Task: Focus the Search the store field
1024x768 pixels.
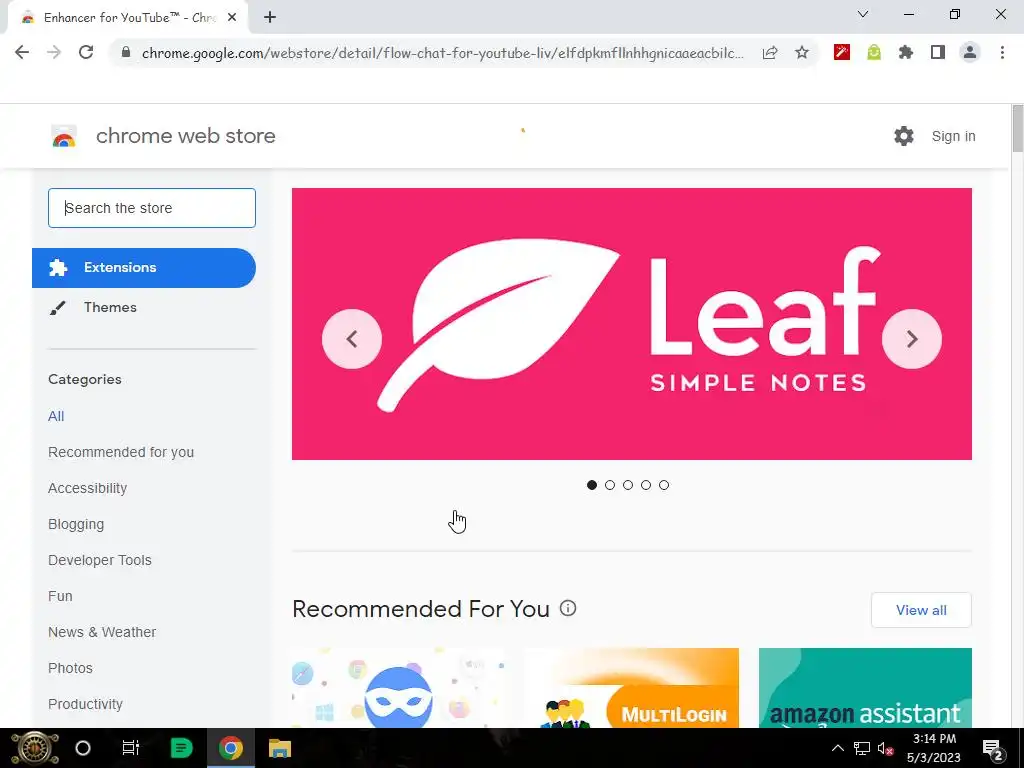Action: [x=152, y=208]
